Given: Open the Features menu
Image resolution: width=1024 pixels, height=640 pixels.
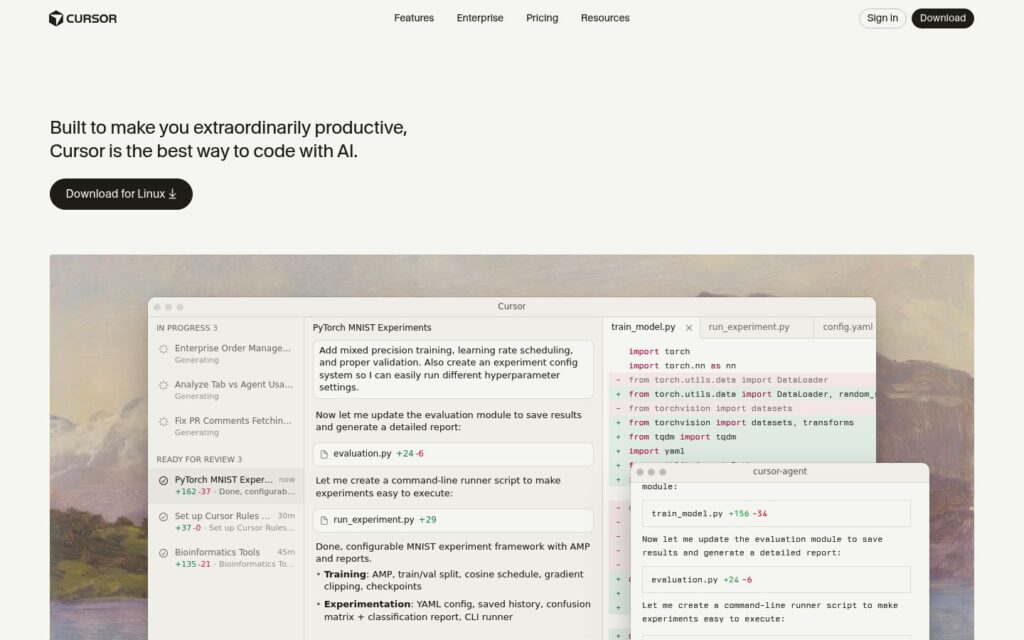Looking at the screenshot, I should click(x=414, y=18).
